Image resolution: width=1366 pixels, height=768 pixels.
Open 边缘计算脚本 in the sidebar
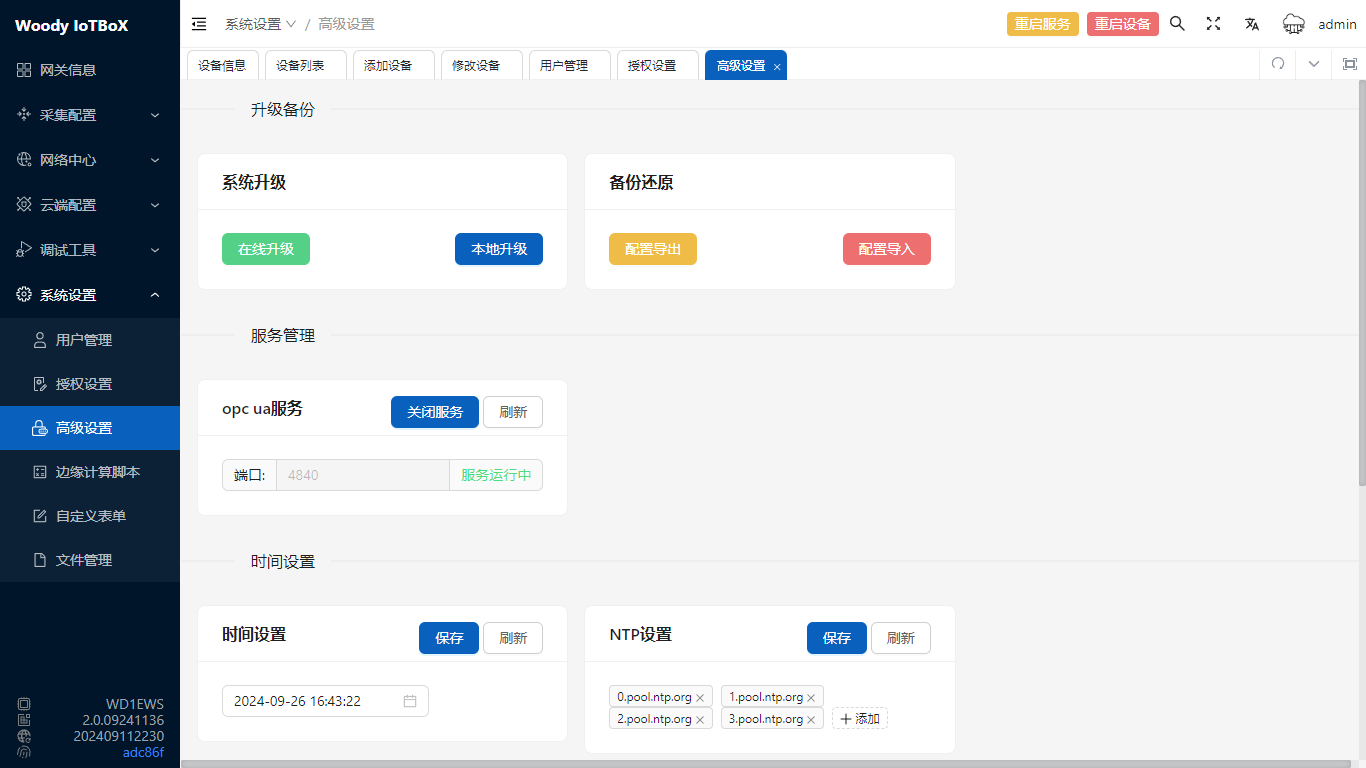click(97, 472)
